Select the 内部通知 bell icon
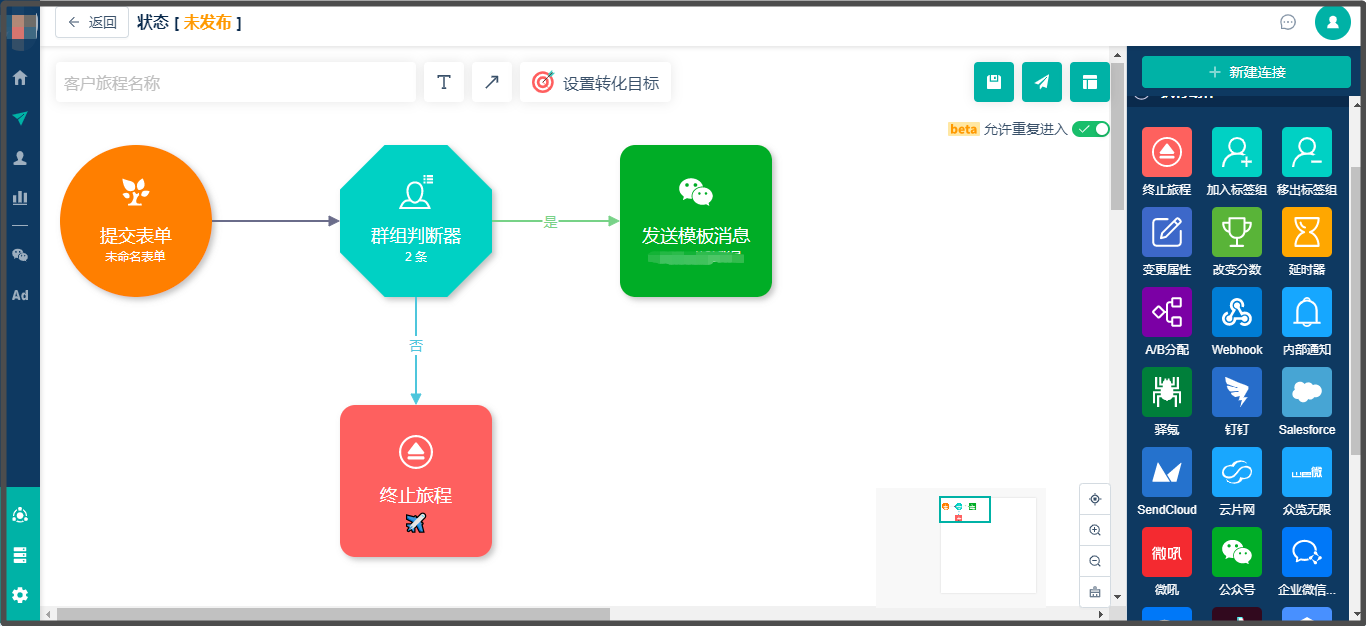The width and height of the screenshot is (1366, 626). pos(1307,312)
